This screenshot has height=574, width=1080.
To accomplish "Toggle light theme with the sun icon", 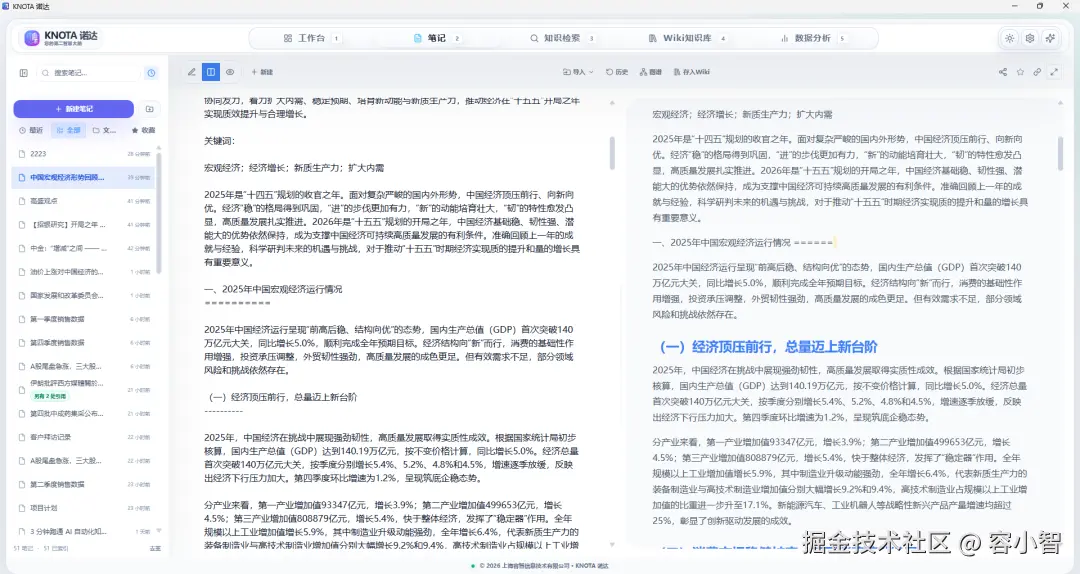I will click(x=1009, y=38).
